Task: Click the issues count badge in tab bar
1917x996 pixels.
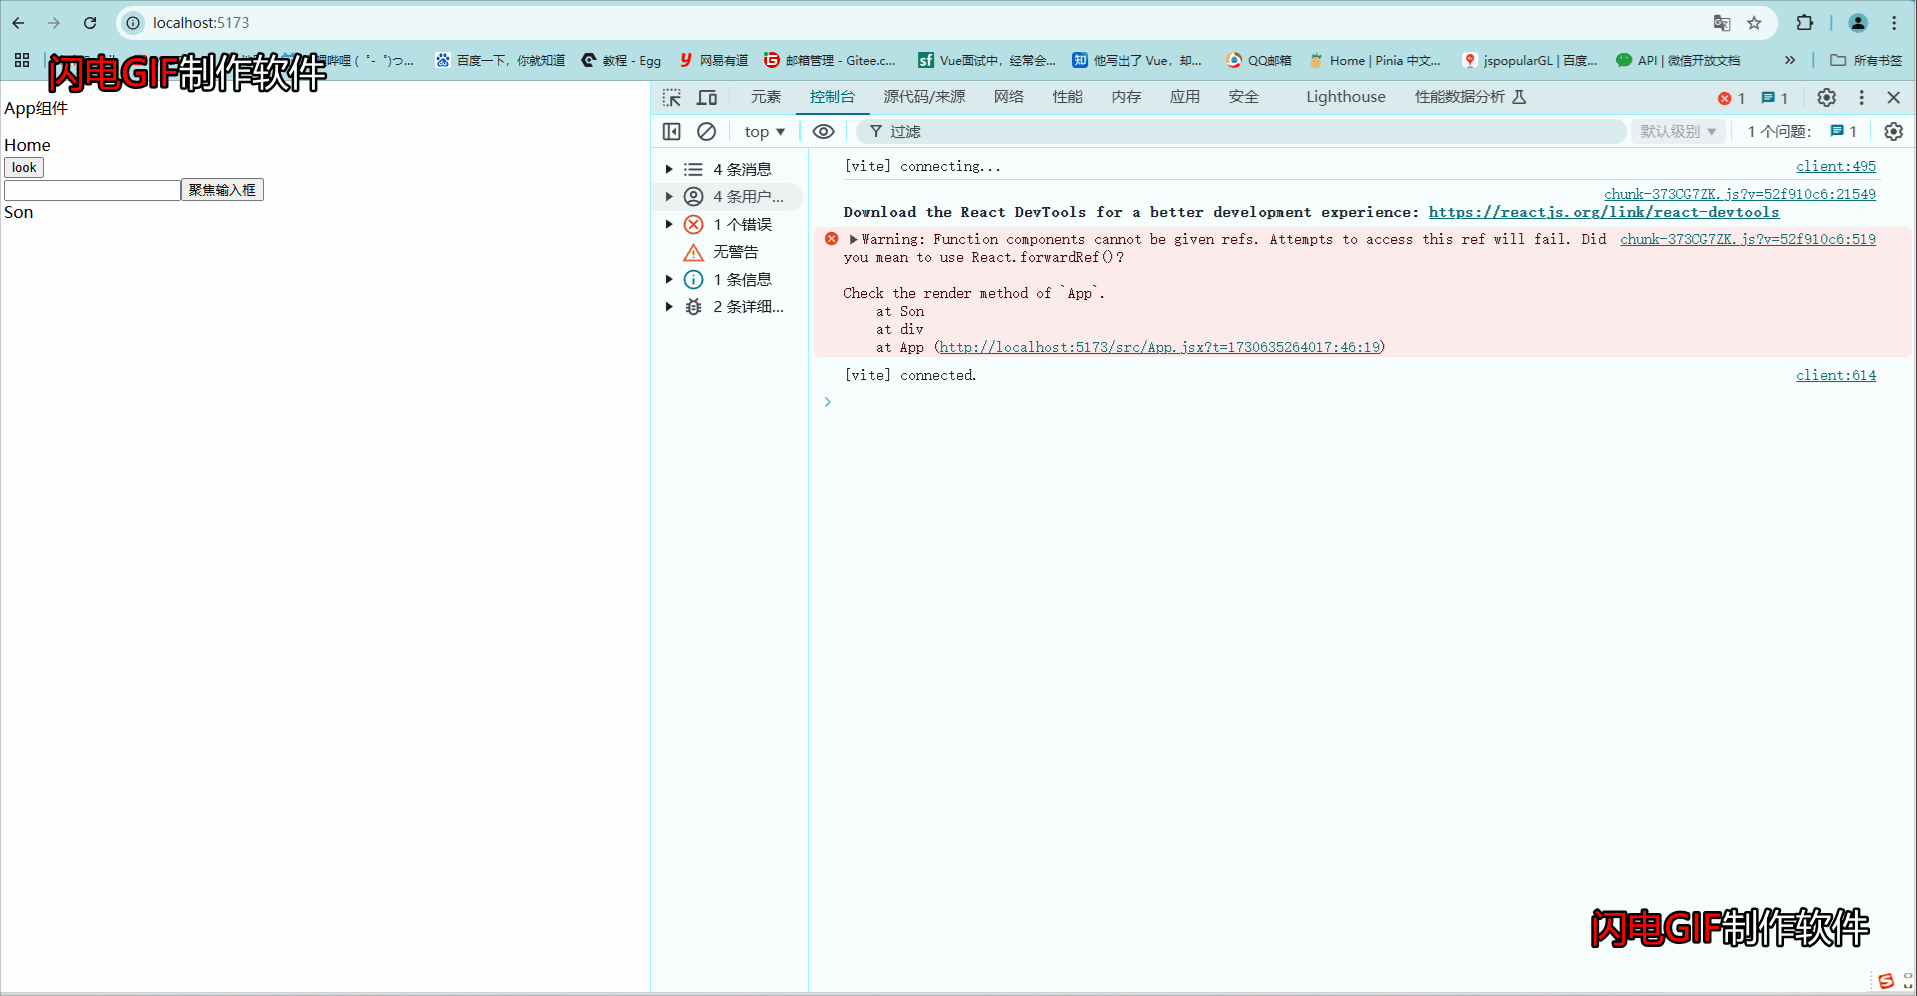Action: click(x=1775, y=98)
